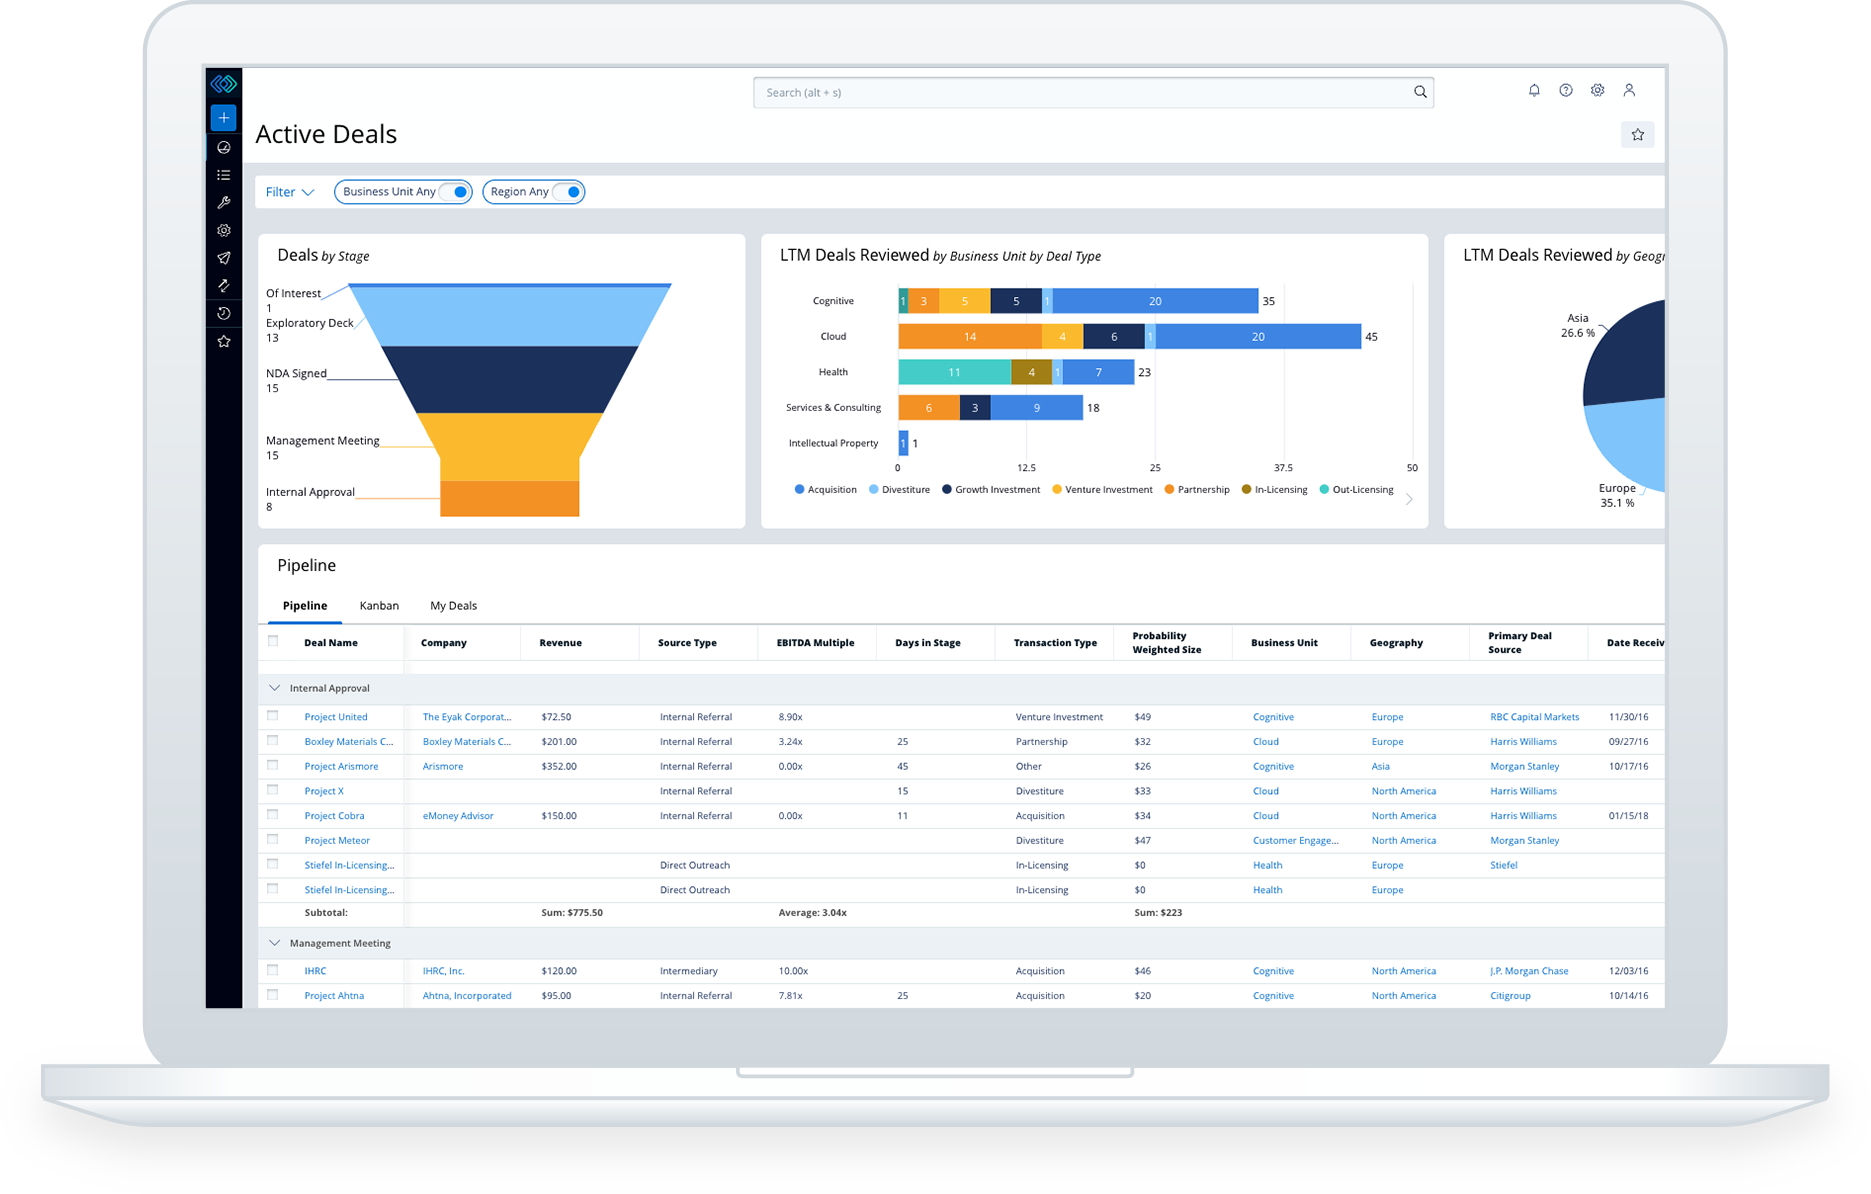Screen dimensions: 1871x1194
Task: Open the recent history clock icon
Action: click(x=224, y=313)
